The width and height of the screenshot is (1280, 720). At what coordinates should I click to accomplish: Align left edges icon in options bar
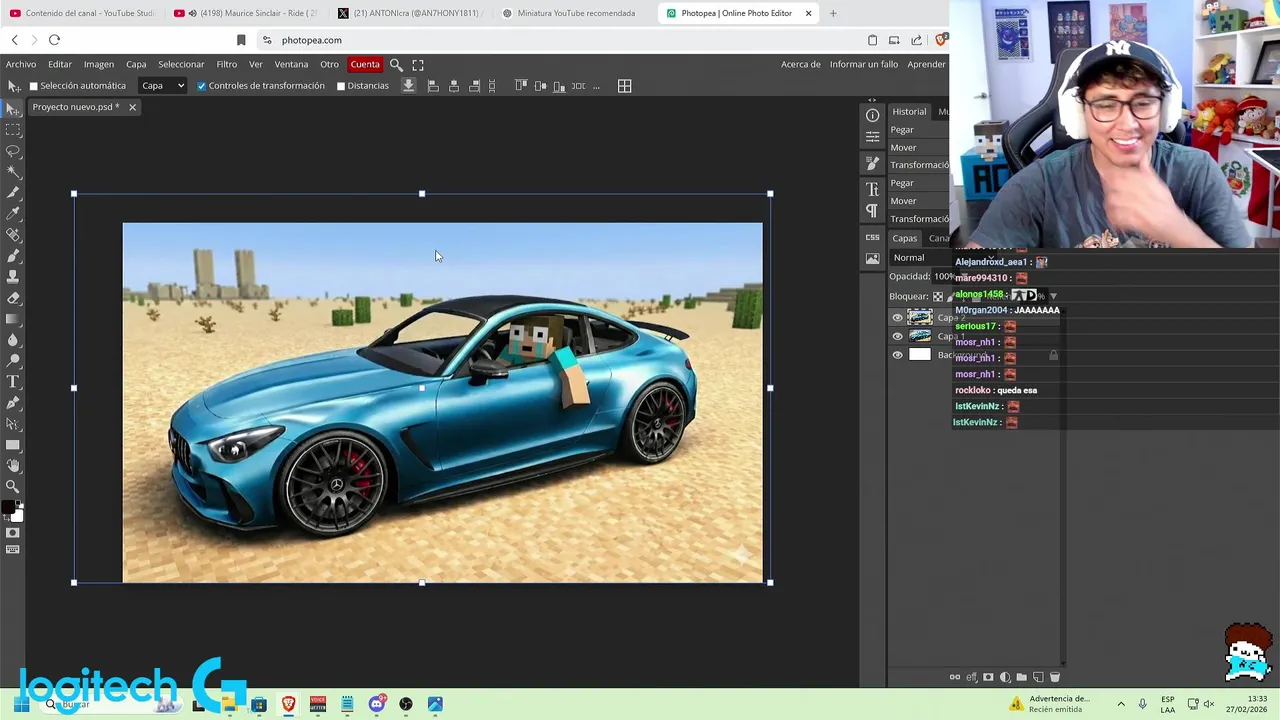point(433,86)
